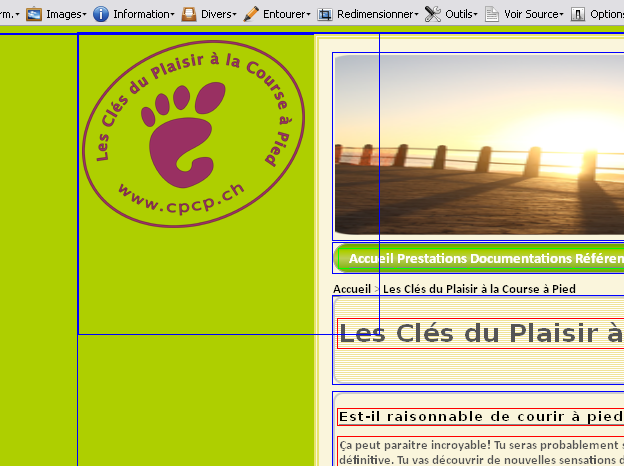Screen dimensions: 624x466
Task: Open Documentations in the navigation bar
Action: tap(521, 259)
